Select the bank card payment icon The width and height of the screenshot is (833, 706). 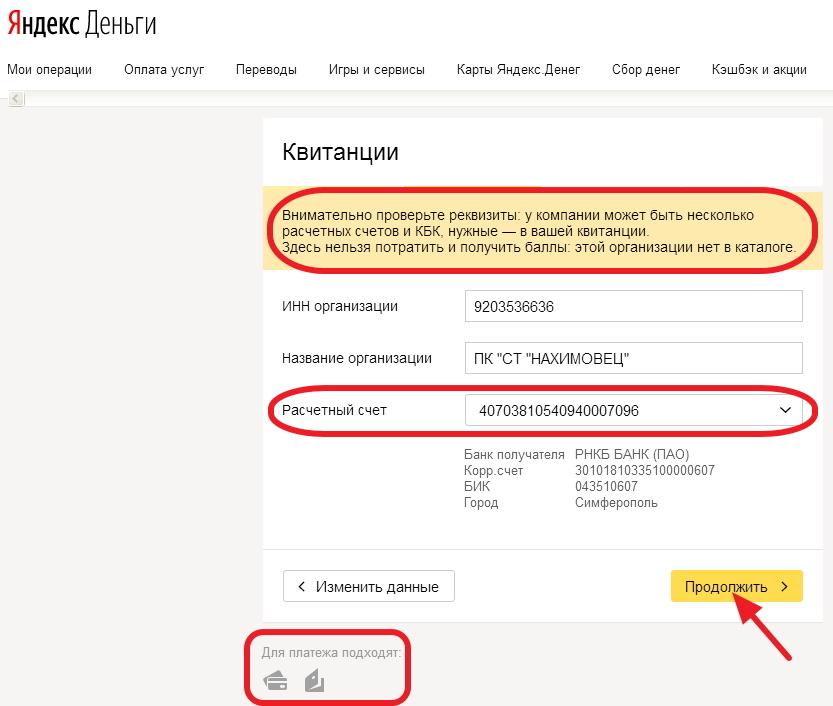tap(275, 682)
